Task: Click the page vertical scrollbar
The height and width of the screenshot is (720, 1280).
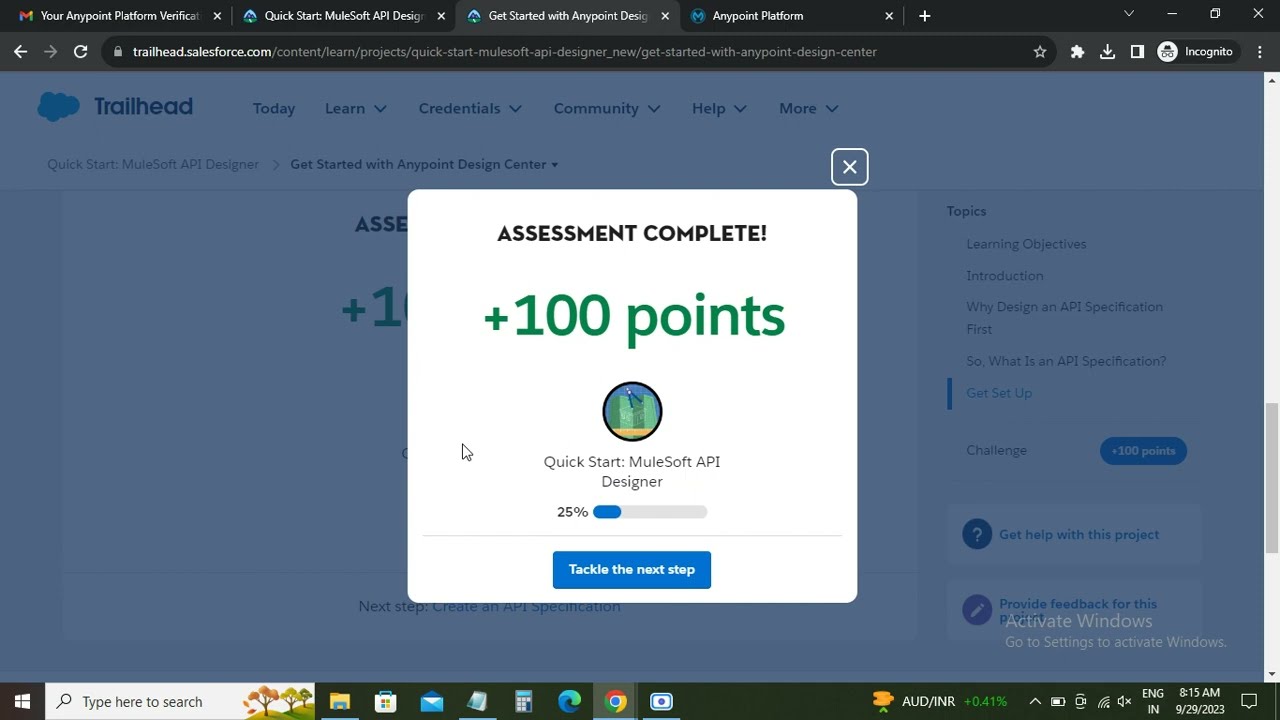Action: (x=1272, y=477)
